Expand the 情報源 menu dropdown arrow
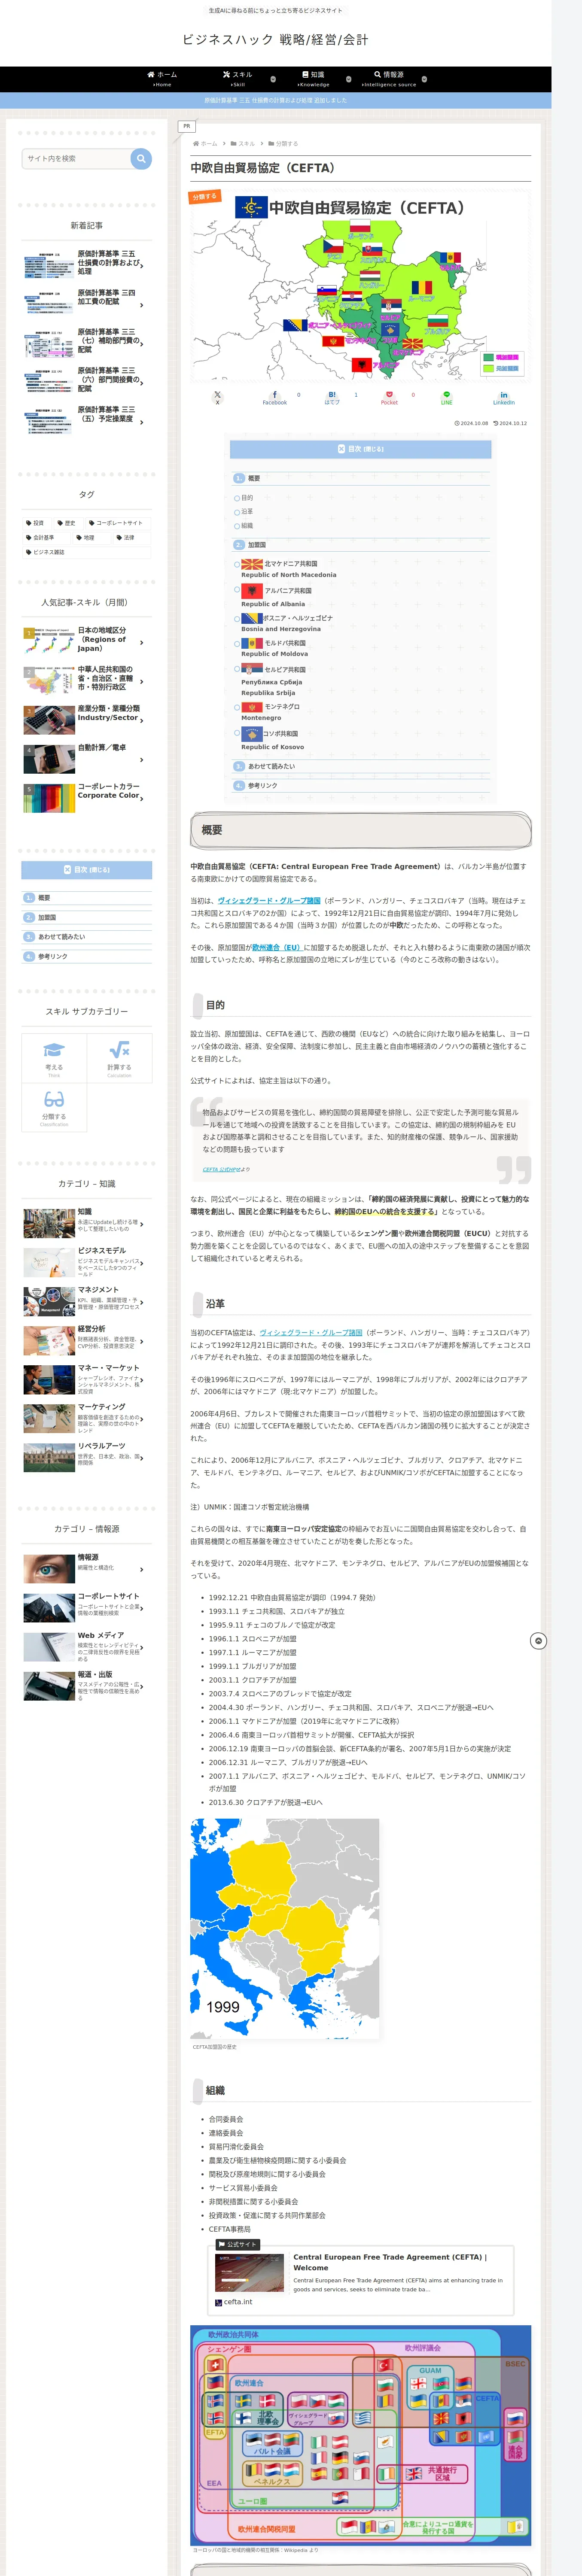The image size is (582, 2576). pos(424,79)
